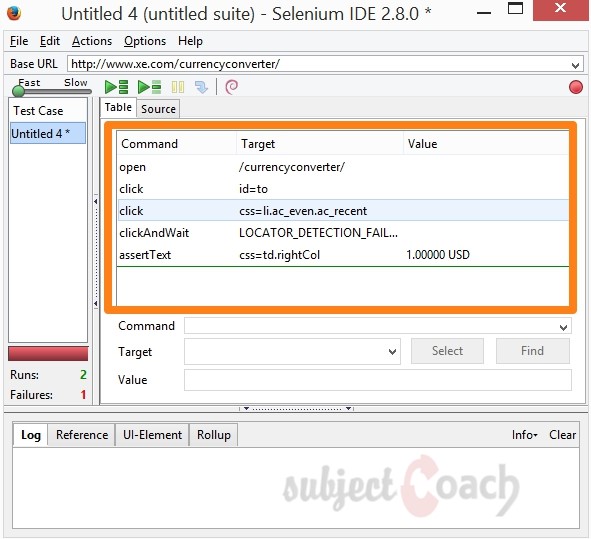Open the File menu
The image size is (591, 539).
[19, 41]
